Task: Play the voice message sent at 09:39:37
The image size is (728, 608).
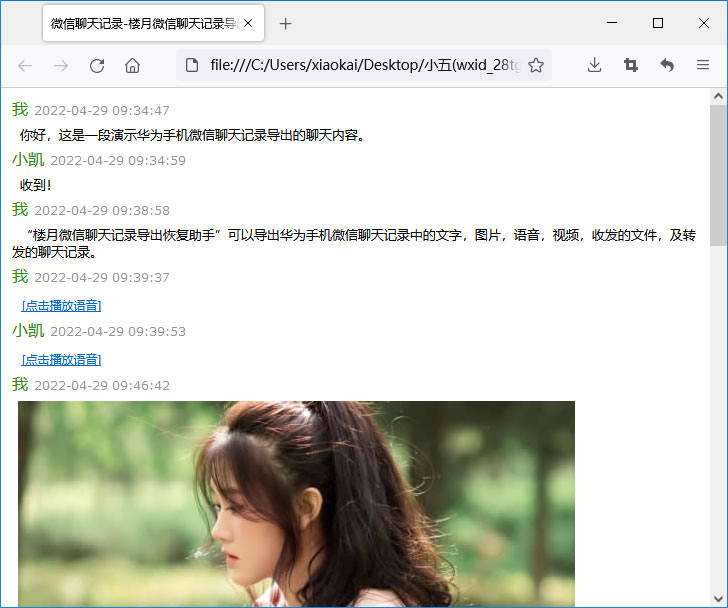Action: coord(61,306)
